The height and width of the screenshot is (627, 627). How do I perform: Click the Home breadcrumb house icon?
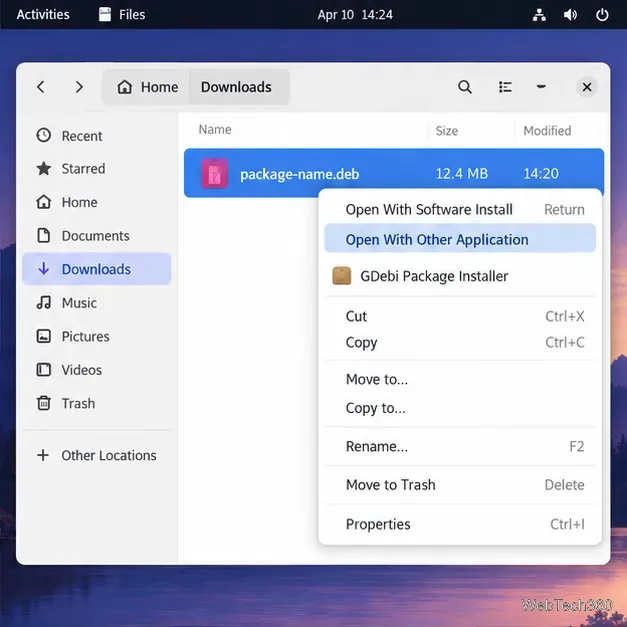(125, 87)
